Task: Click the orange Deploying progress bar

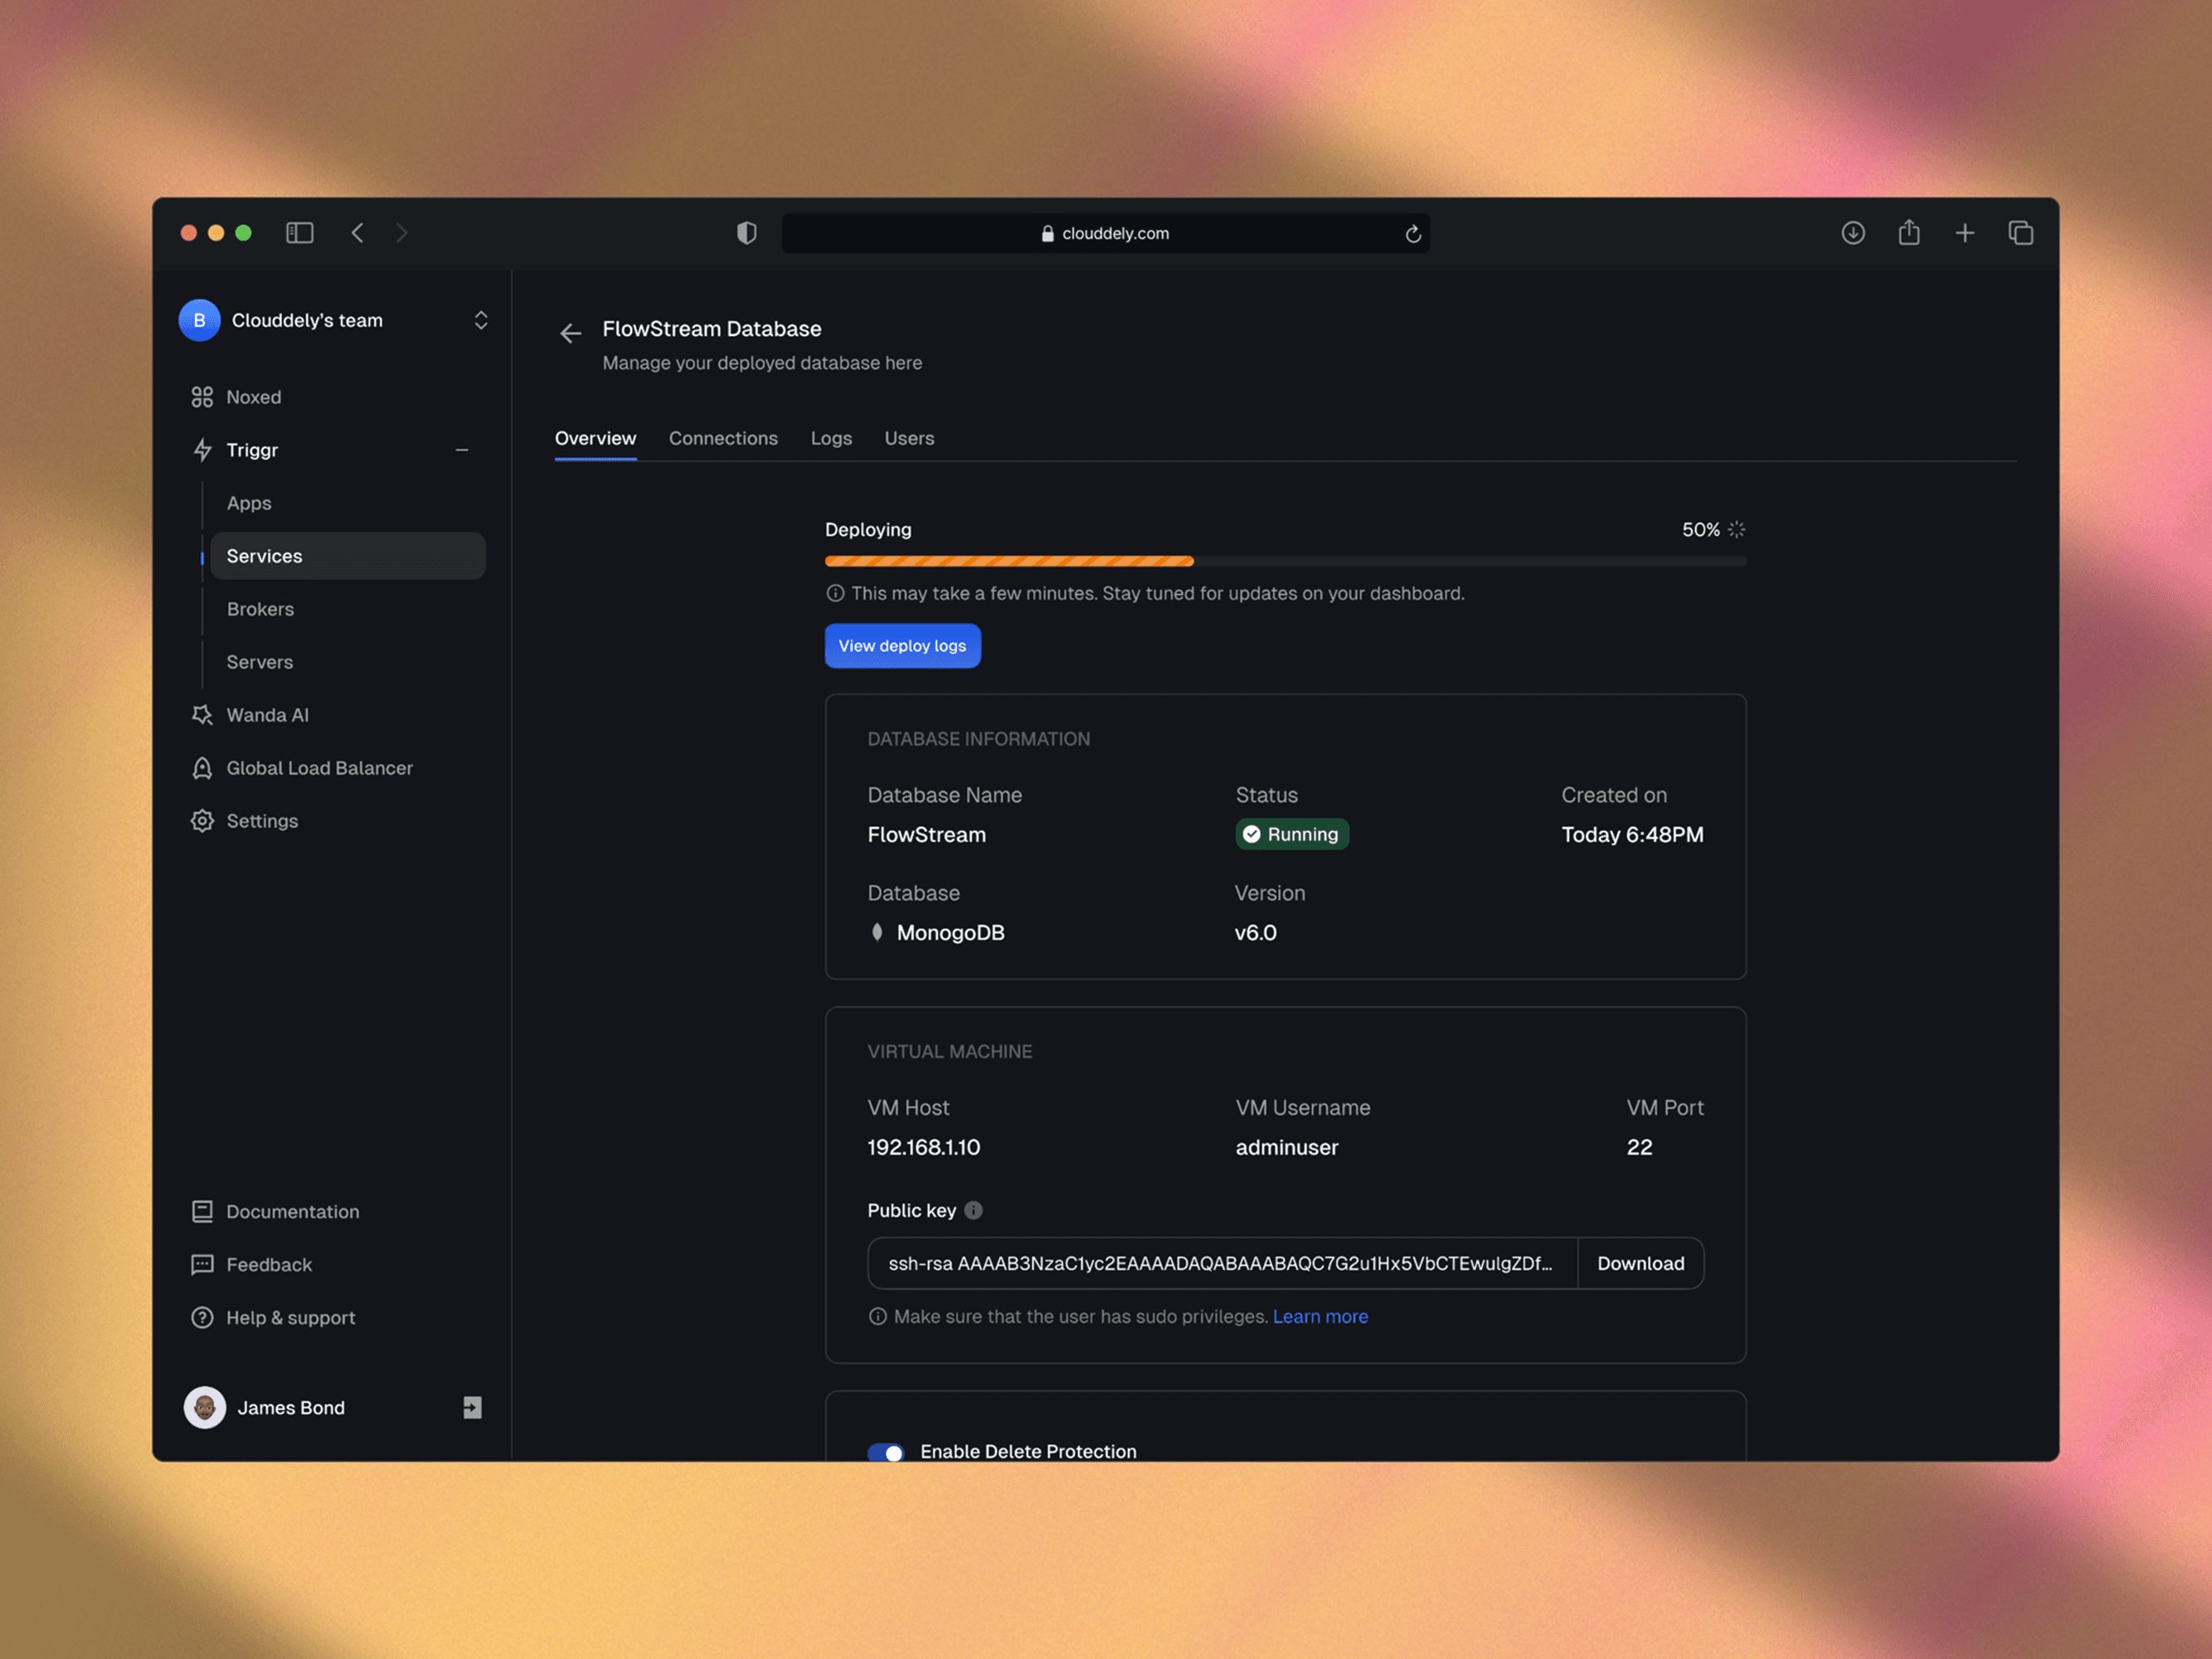Action: [1009, 561]
